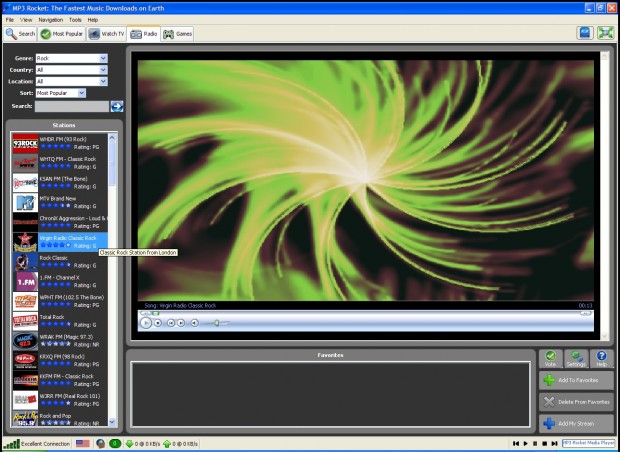Click the Vote button
The image size is (620, 452).
550,359
